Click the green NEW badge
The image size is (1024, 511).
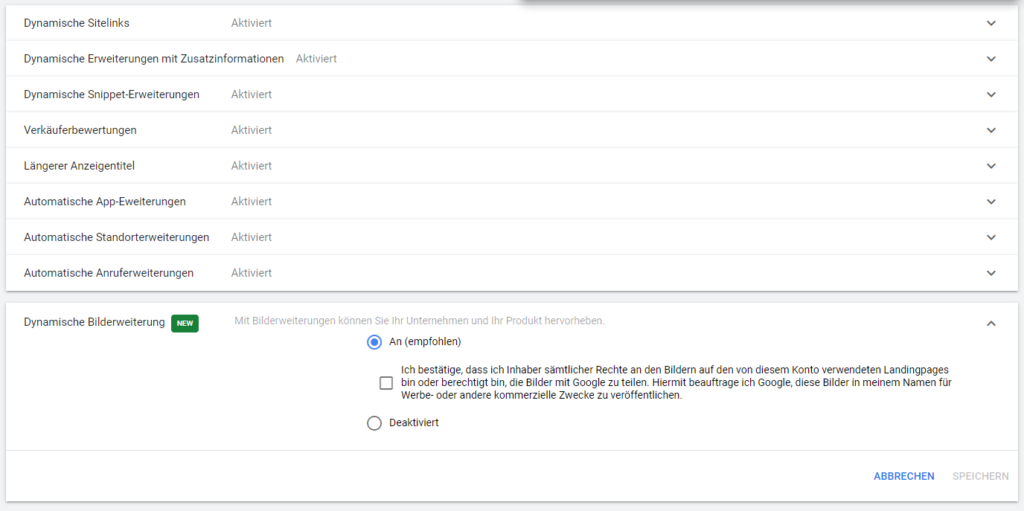click(x=185, y=323)
